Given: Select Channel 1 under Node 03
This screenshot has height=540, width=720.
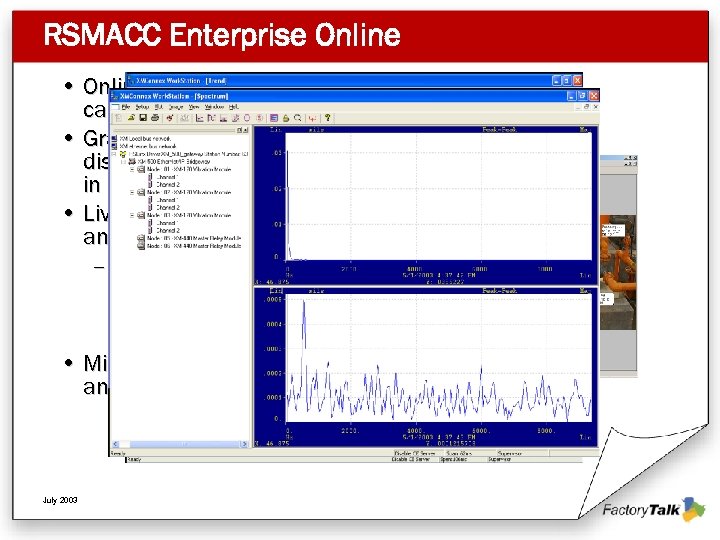Looking at the screenshot, I should [167, 223].
